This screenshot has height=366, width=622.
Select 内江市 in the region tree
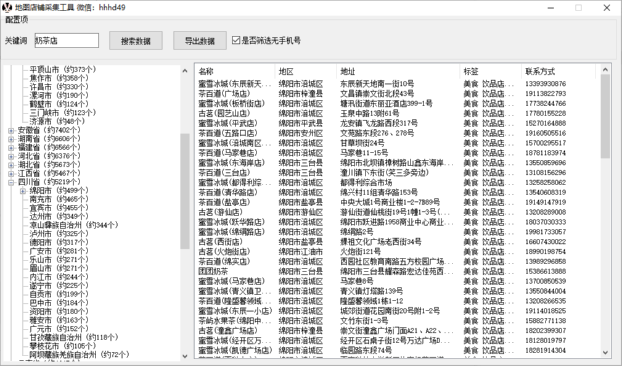pyautogui.click(x=59, y=277)
